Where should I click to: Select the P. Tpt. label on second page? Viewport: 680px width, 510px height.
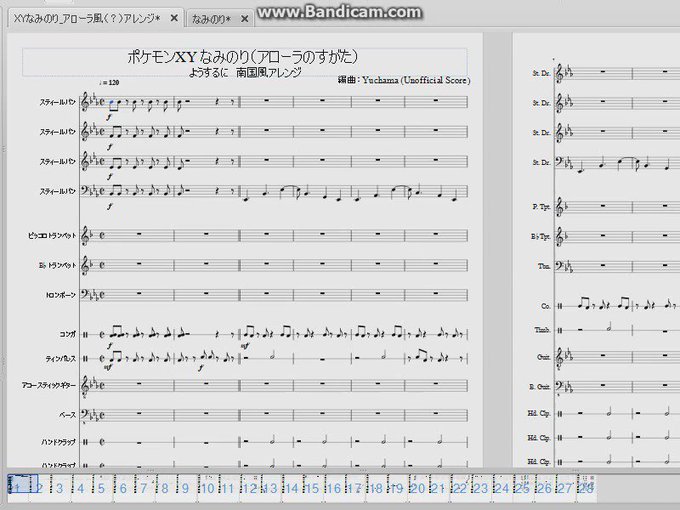tap(541, 207)
